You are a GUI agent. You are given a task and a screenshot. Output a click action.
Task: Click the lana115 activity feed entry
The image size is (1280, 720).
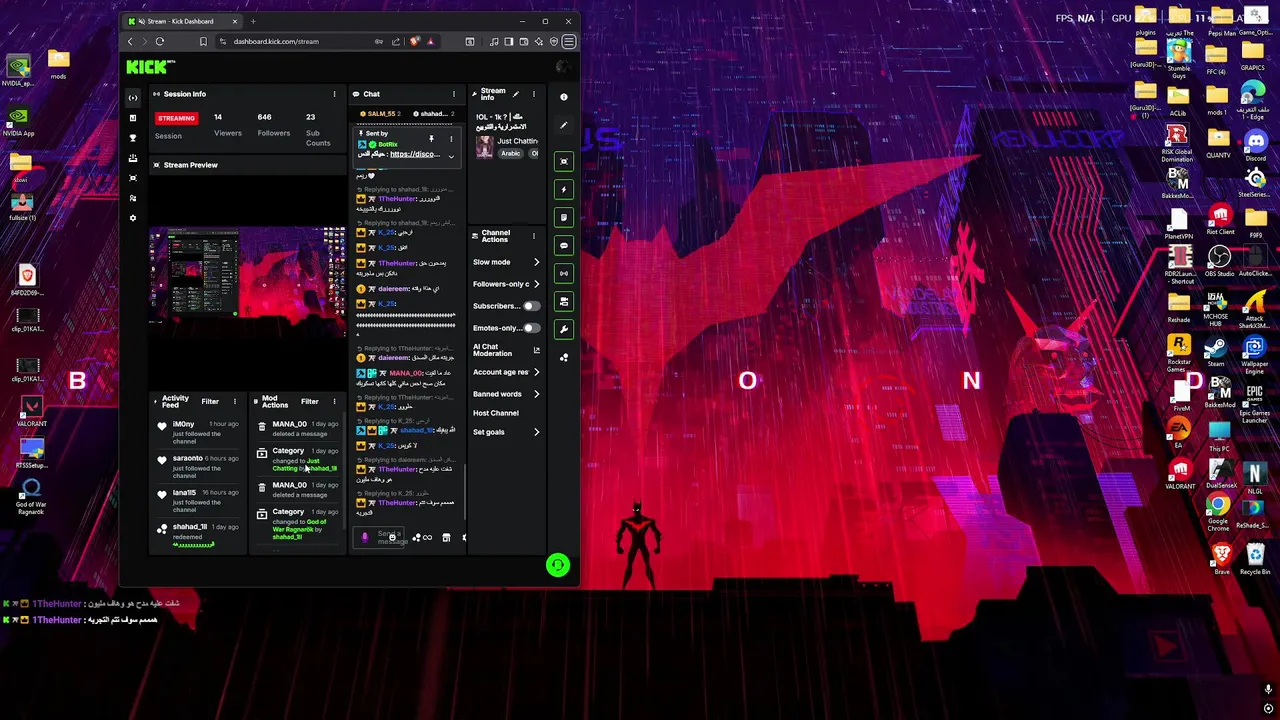point(199,500)
